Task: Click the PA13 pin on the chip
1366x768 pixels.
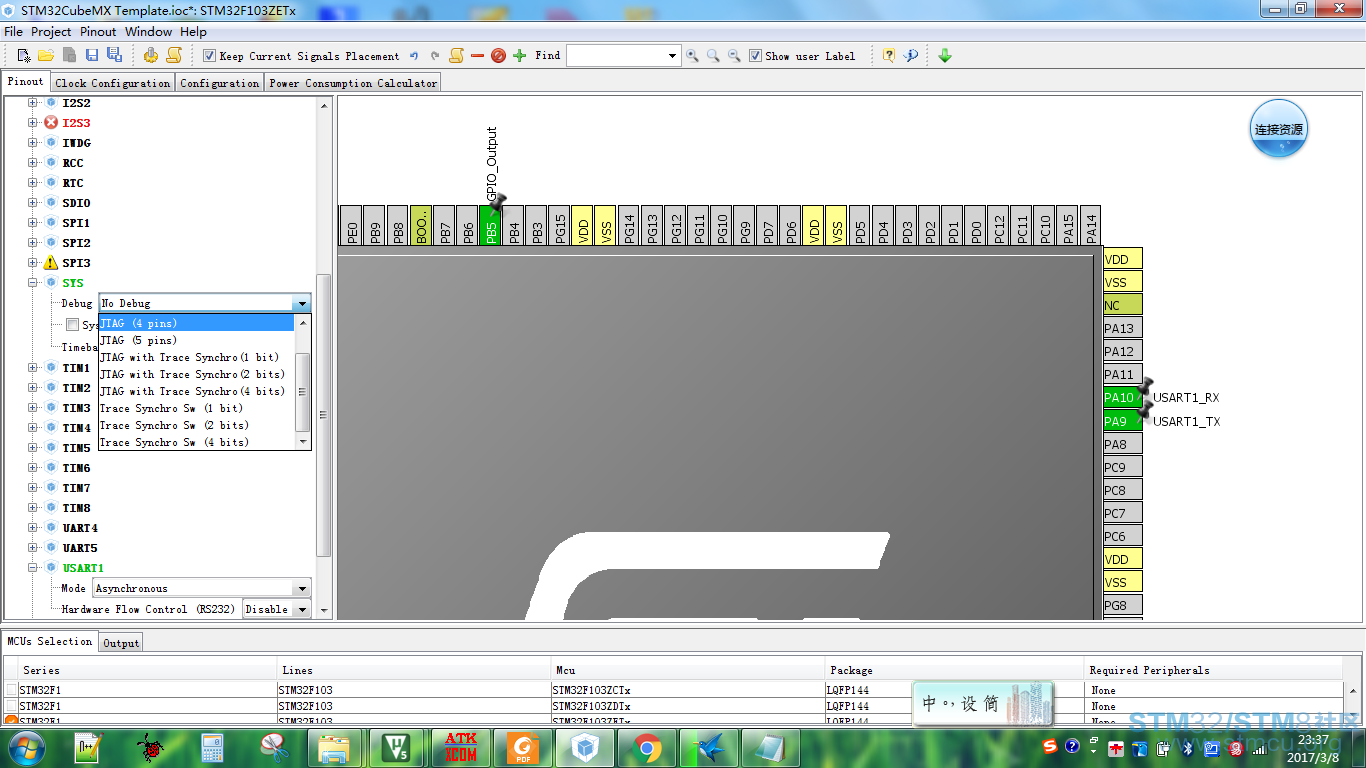Action: (x=1122, y=328)
